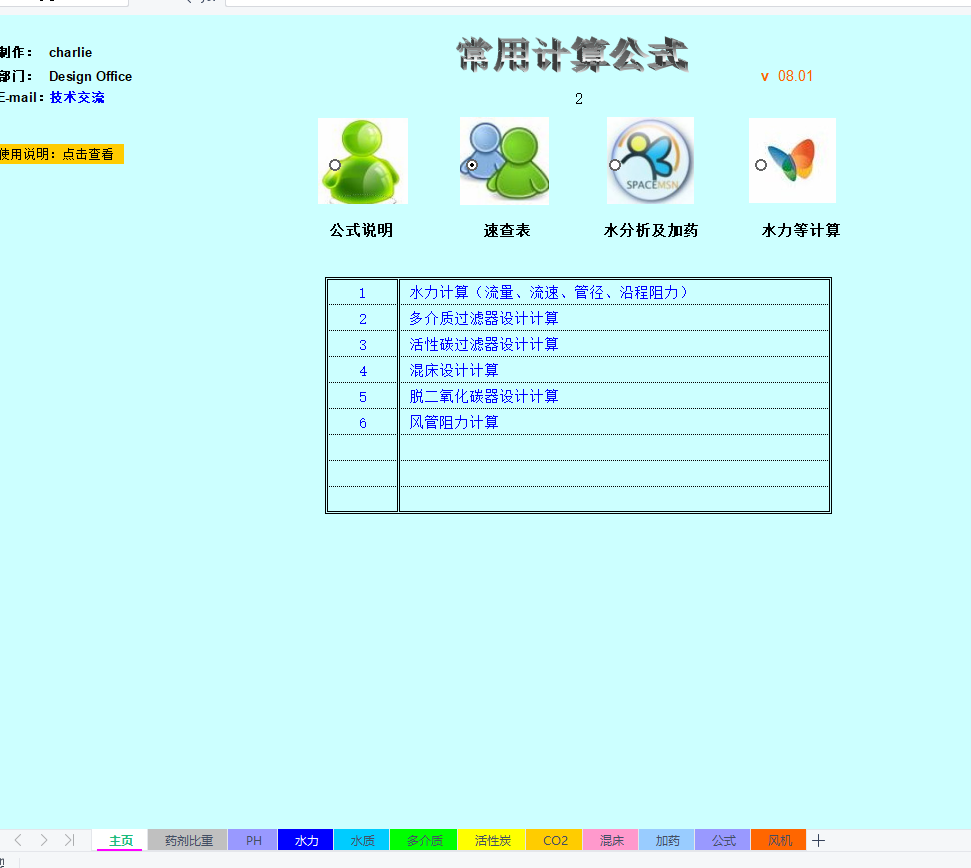The width and height of the screenshot is (971, 868).
Task: Switch to the 药剂比重 sheet tab
Action: [188, 840]
